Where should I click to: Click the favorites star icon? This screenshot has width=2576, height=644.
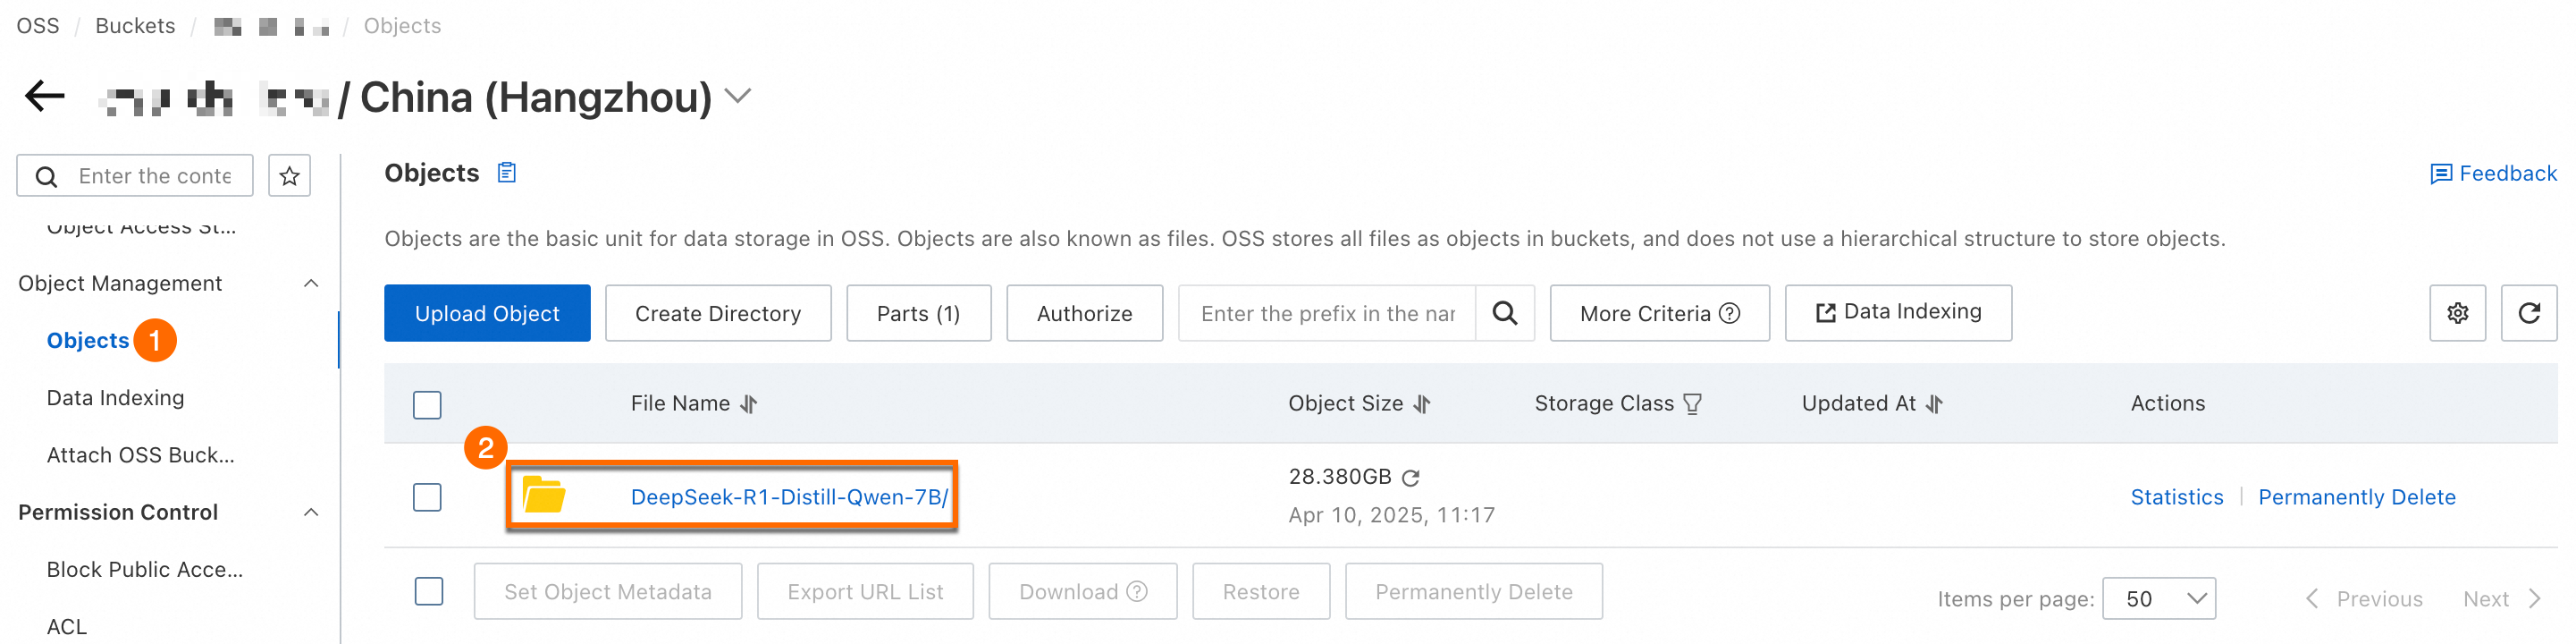coord(290,176)
